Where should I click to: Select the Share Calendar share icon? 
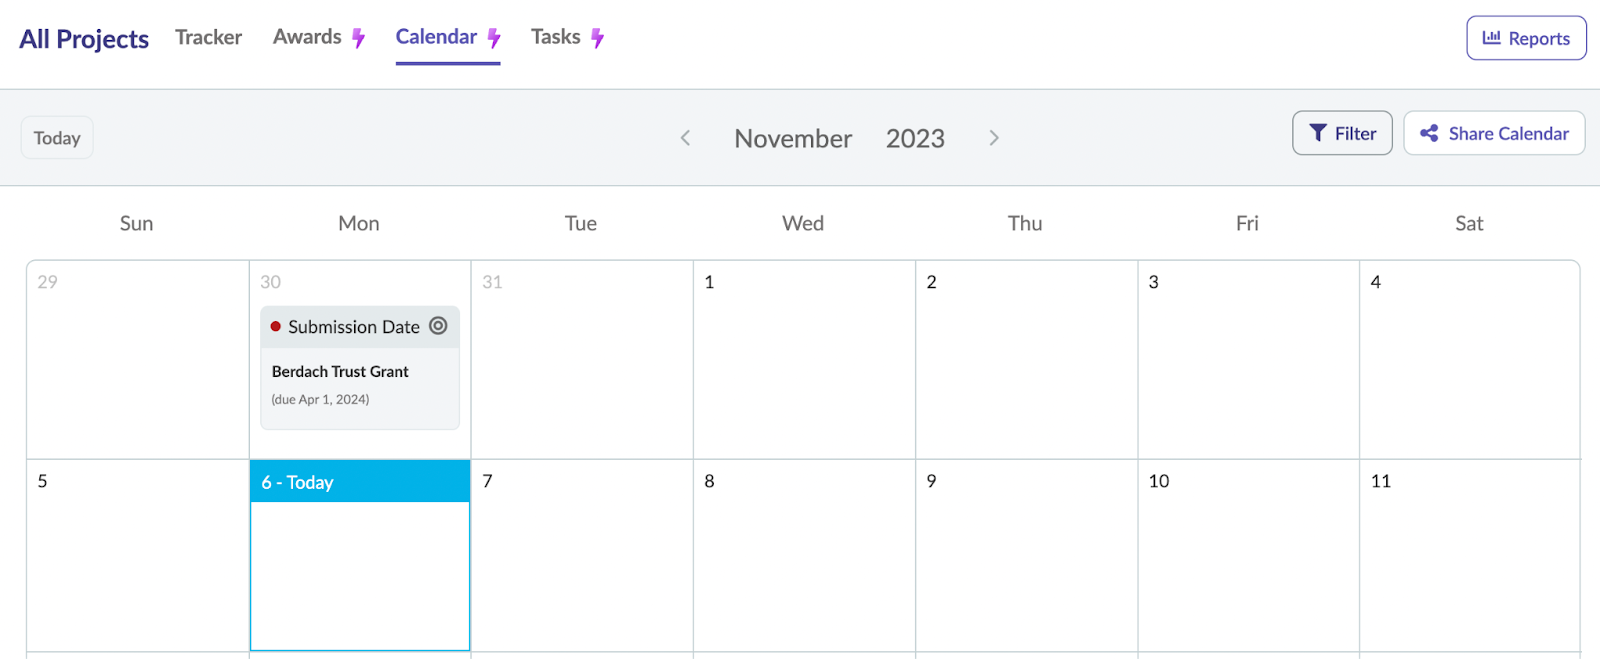pyautogui.click(x=1430, y=133)
